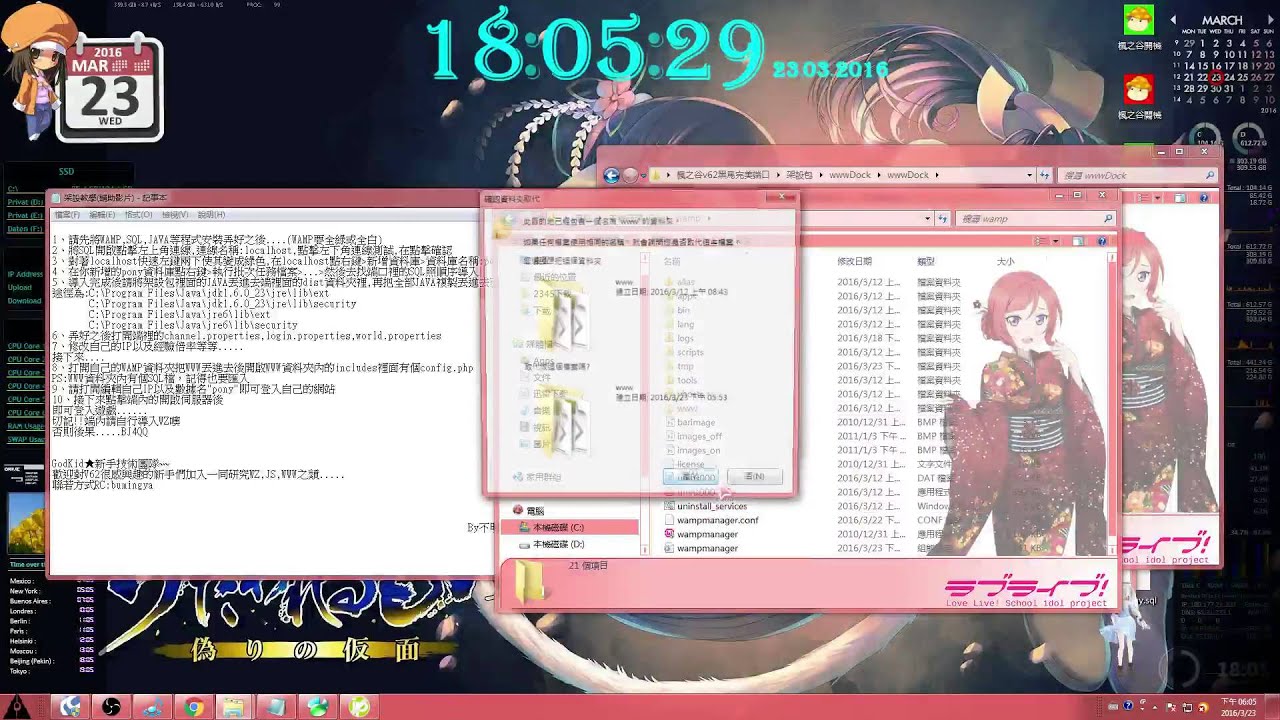Image resolution: width=1280 pixels, height=720 pixels.
Task: Open the 編輯(E) menu in Notepad
Action: pyautogui.click(x=102, y=215)
